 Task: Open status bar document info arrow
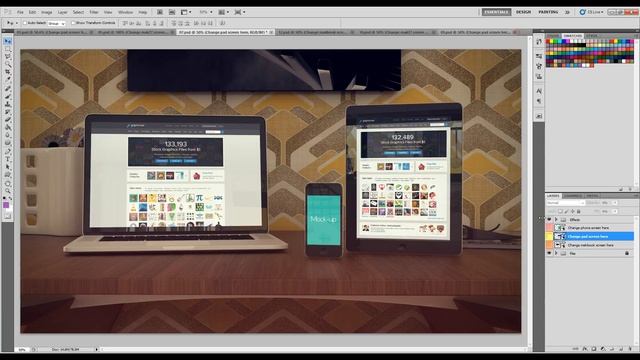97,349
